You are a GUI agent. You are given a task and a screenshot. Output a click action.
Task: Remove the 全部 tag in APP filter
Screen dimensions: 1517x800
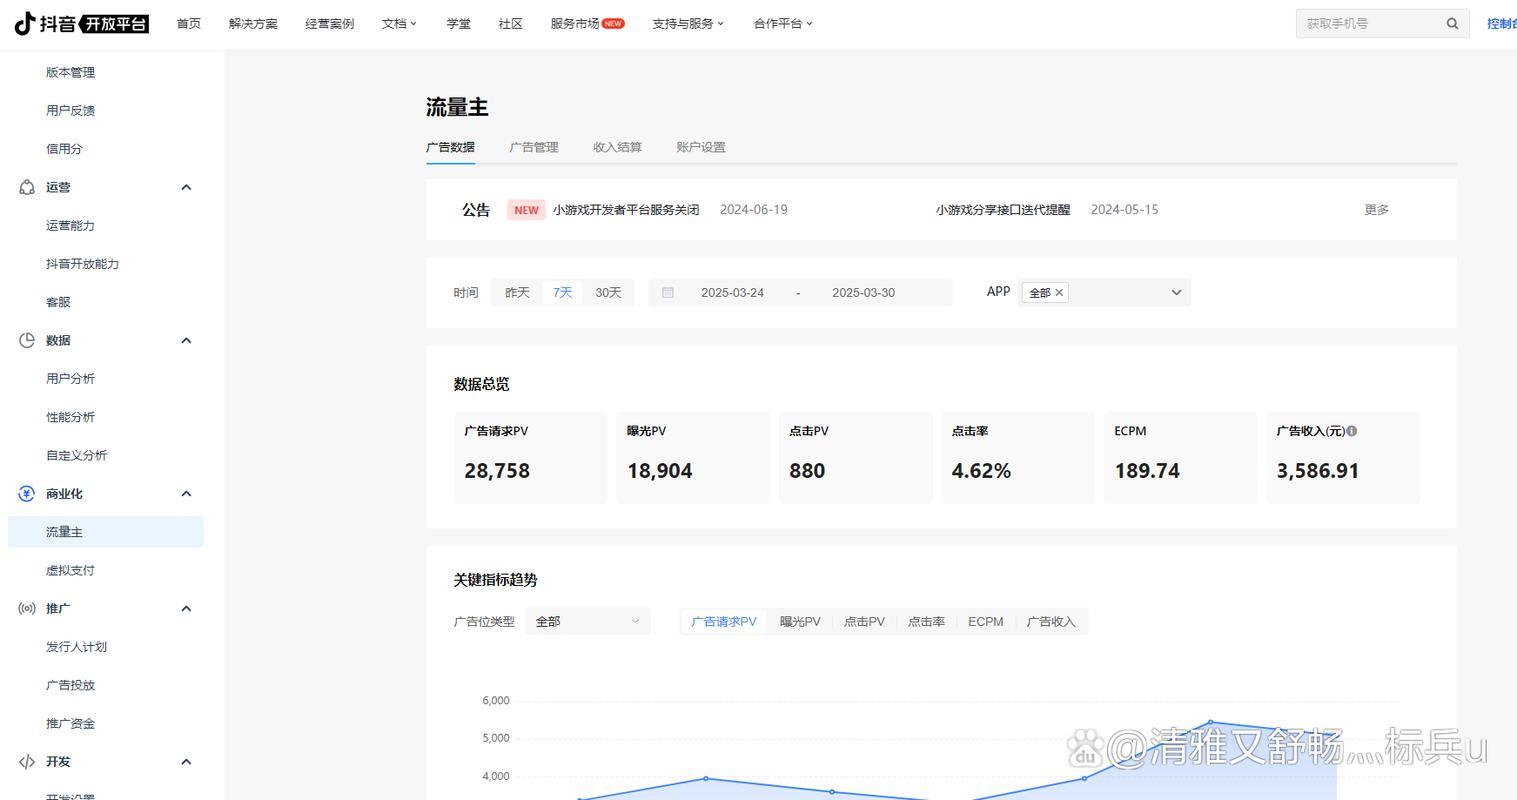pos(1059,293)
